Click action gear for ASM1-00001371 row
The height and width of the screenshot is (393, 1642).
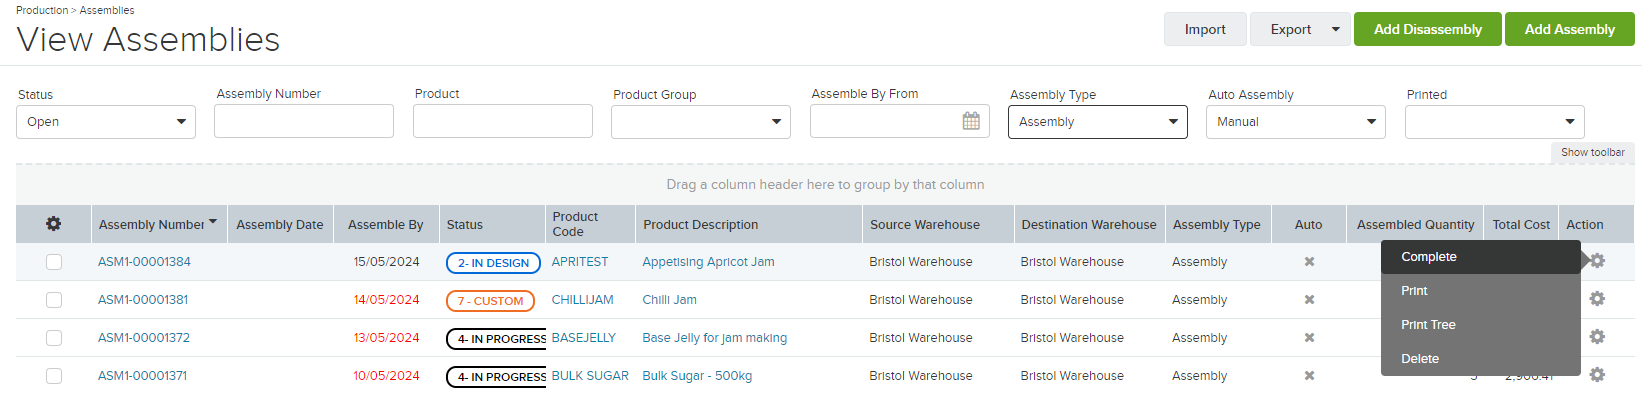click(1597, 375)
